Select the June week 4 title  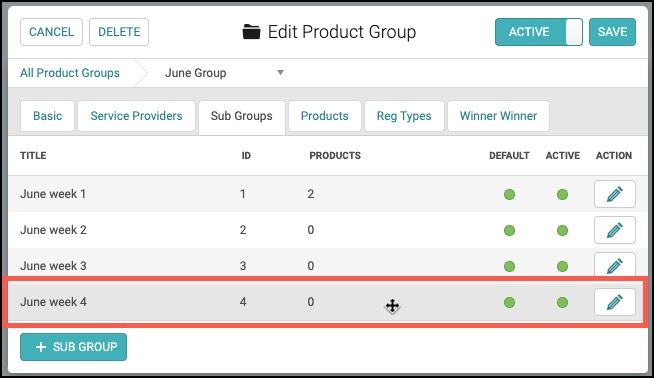point(53,302)
